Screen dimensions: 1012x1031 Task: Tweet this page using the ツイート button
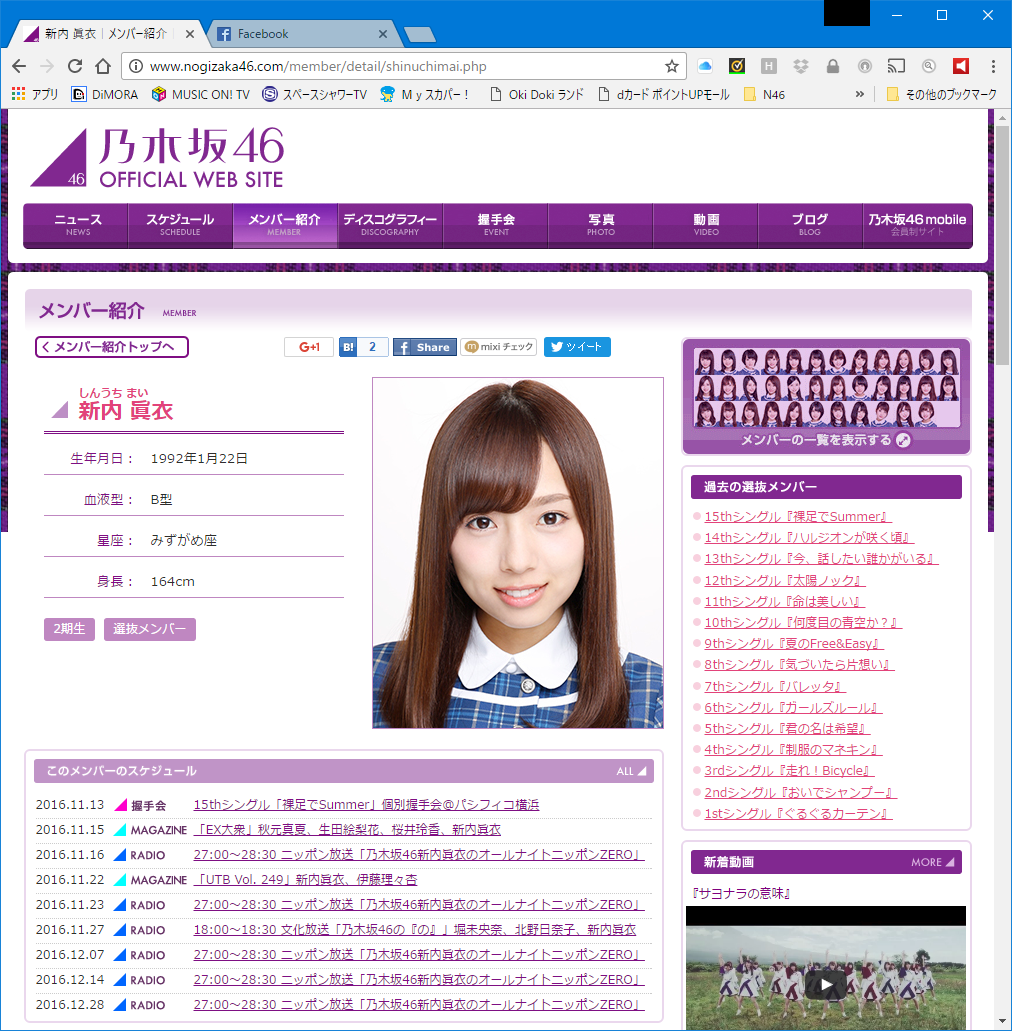(577, 347)
